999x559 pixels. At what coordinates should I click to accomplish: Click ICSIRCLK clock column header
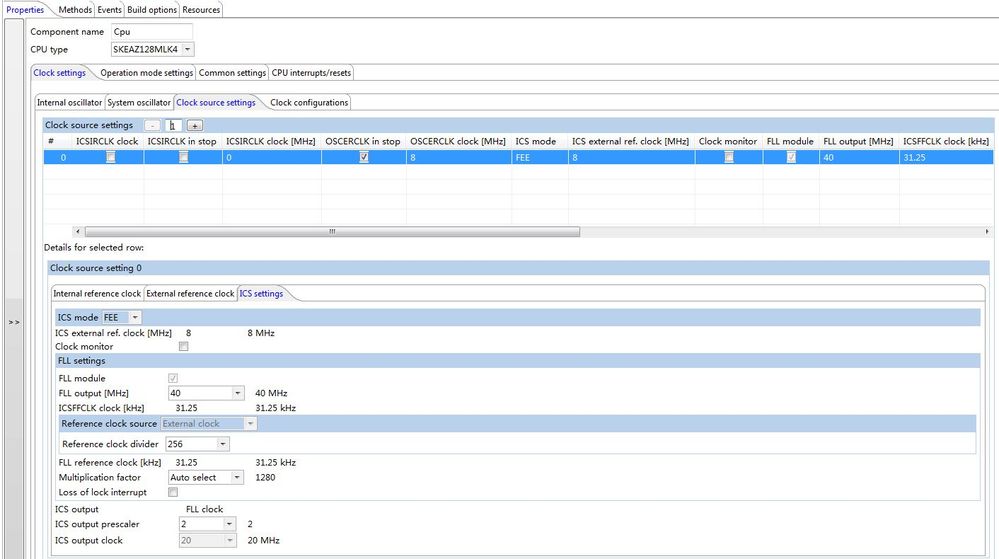(x=107, y=142)
